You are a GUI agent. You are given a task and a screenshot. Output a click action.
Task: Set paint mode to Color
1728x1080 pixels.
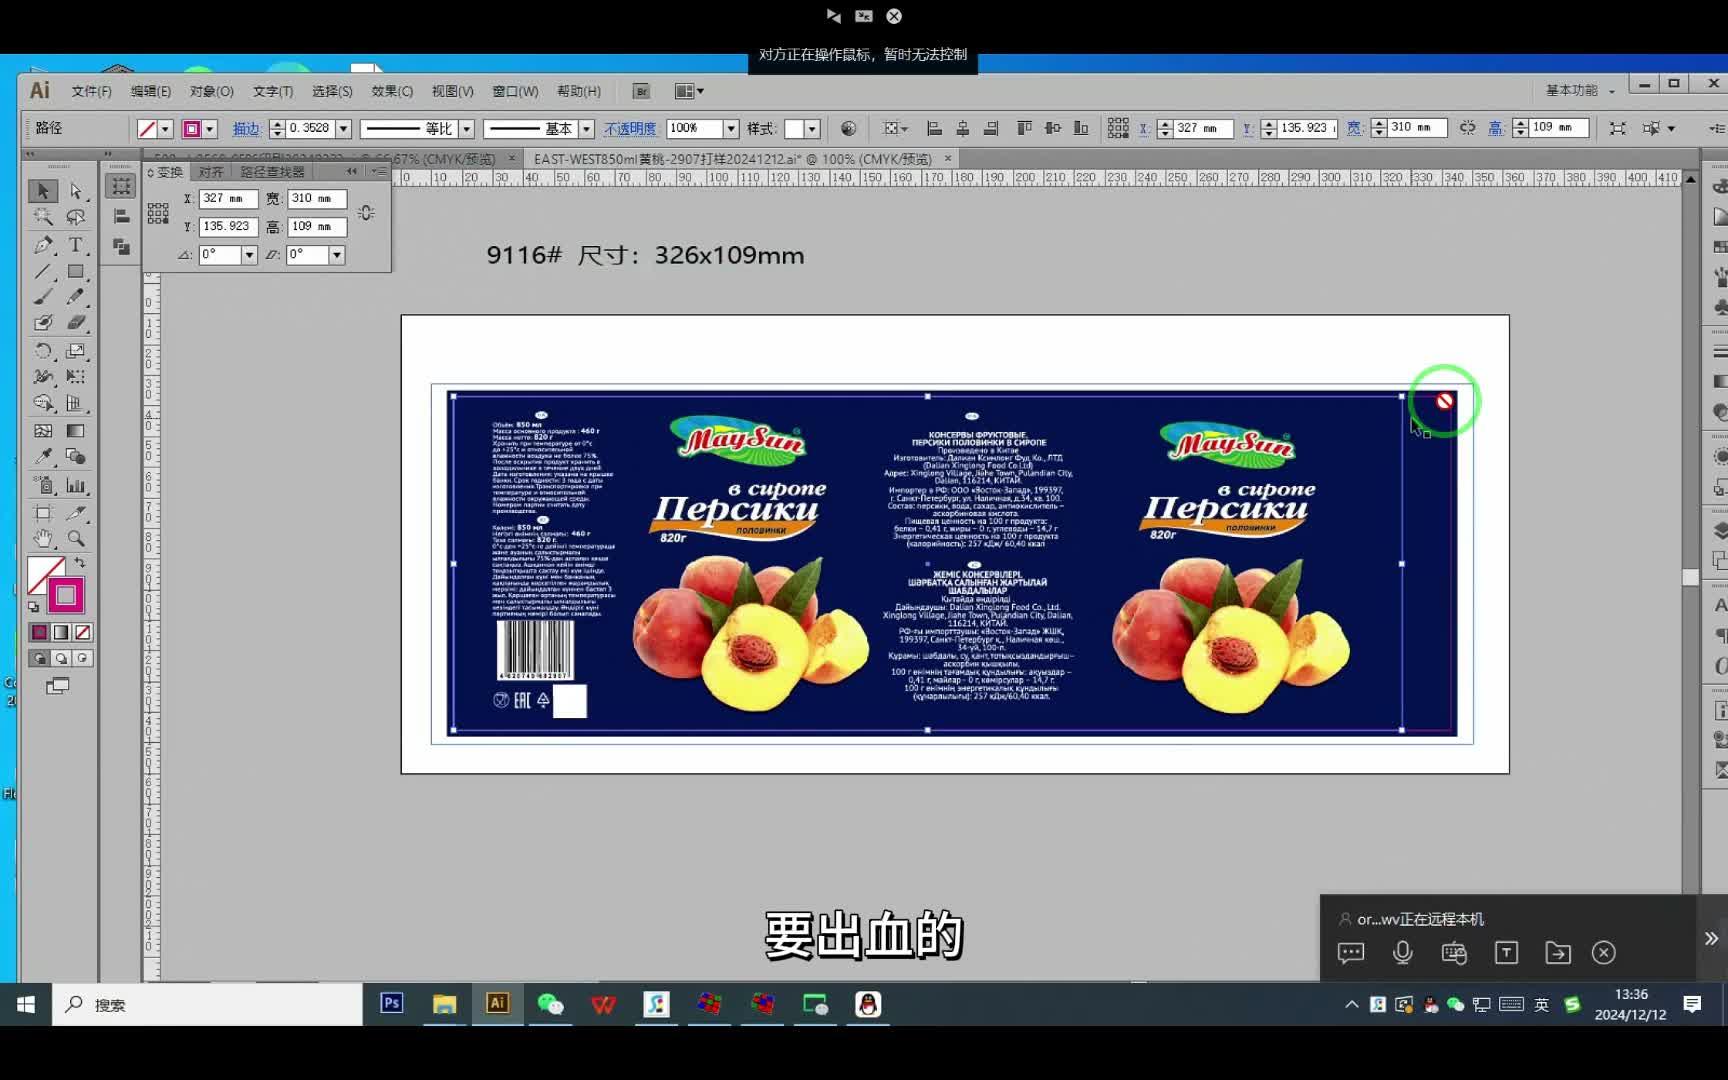click(x=39, y=632)
